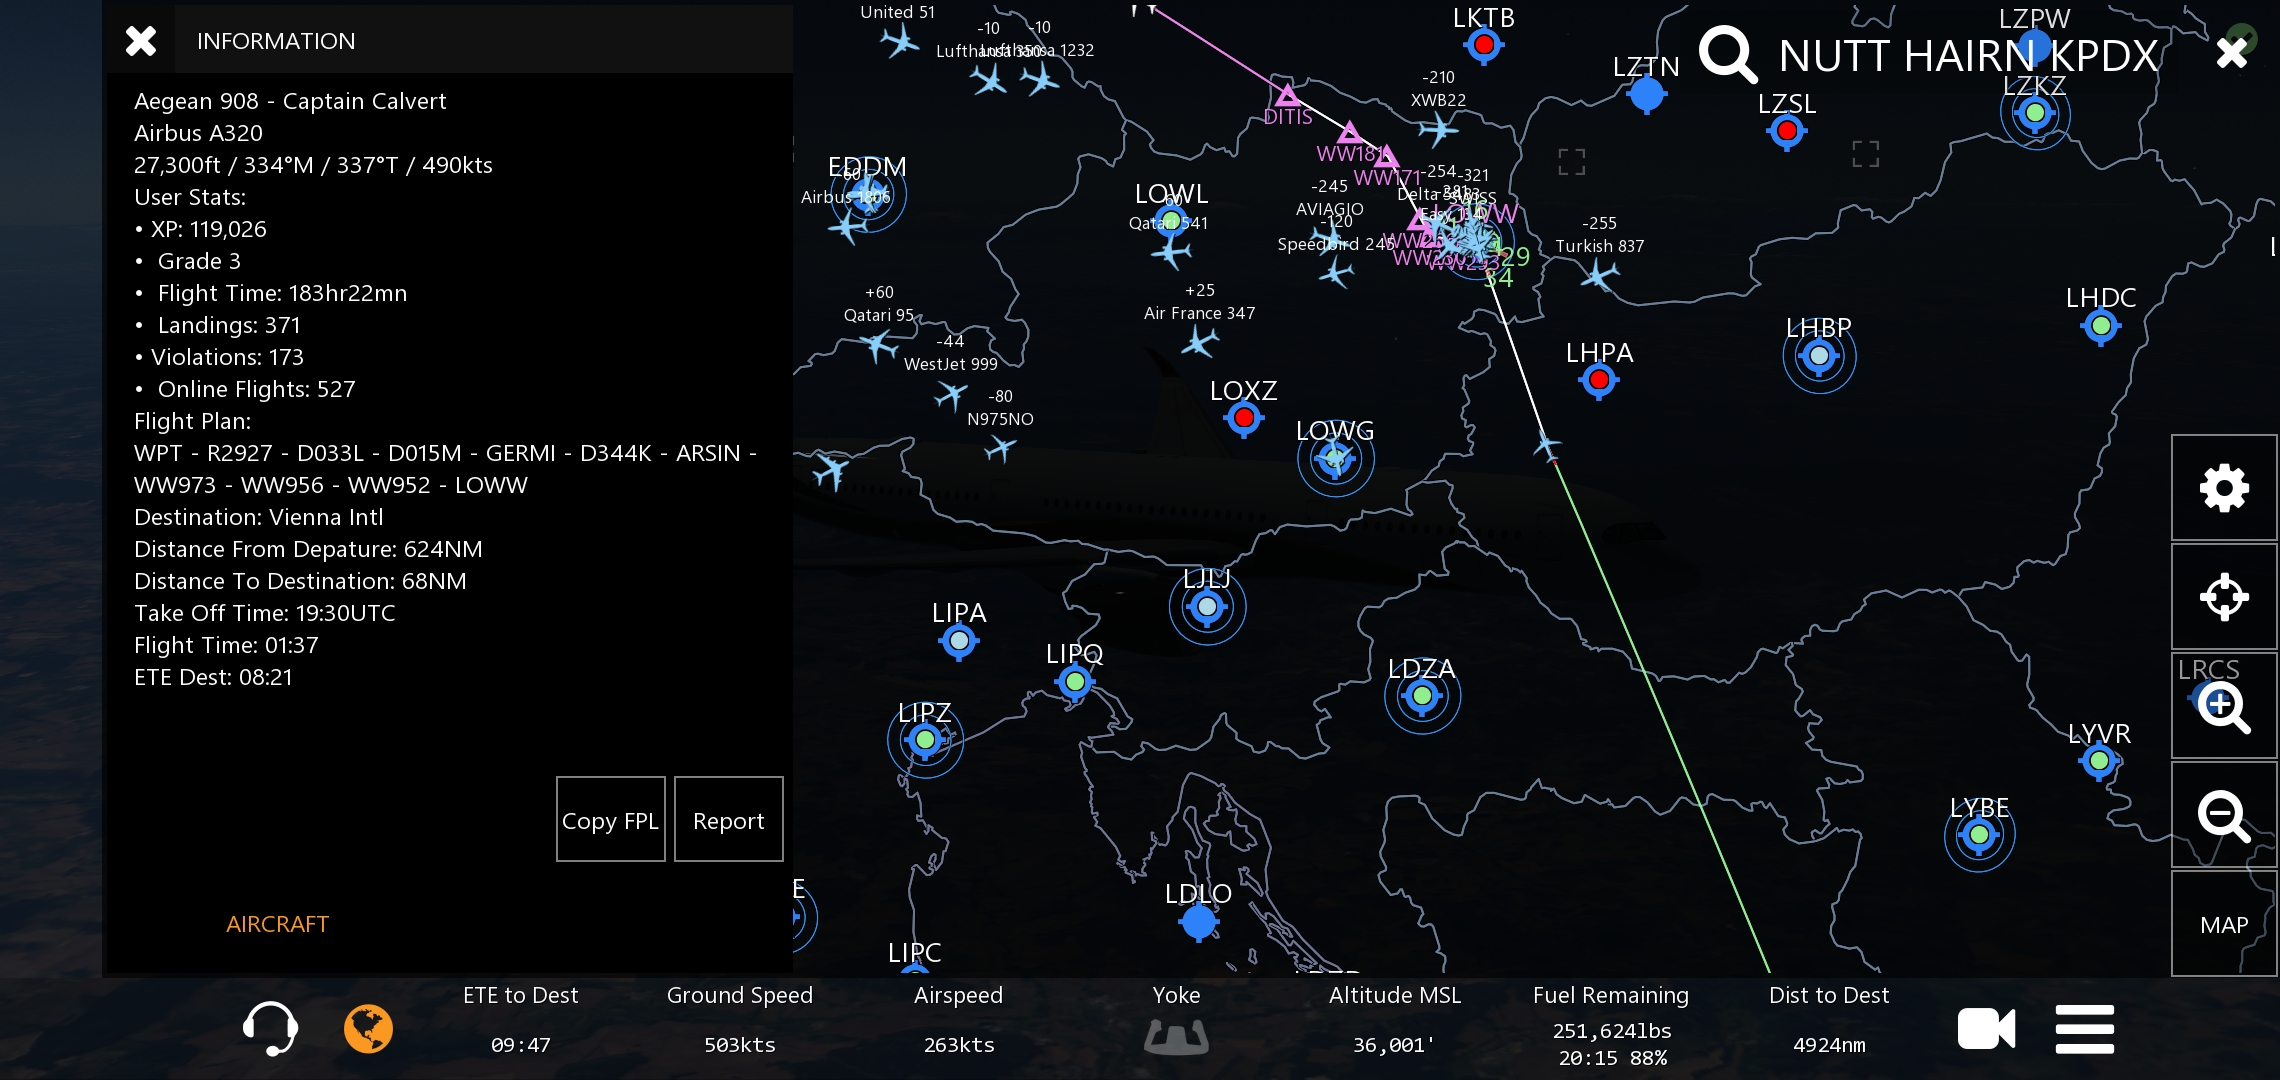Tap the orange globe icon
Screen dimensions: 2280x1080
tap(368, 1028)
